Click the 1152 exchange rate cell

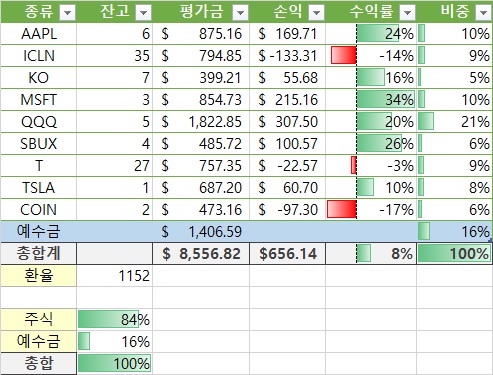tap(115, 276)
